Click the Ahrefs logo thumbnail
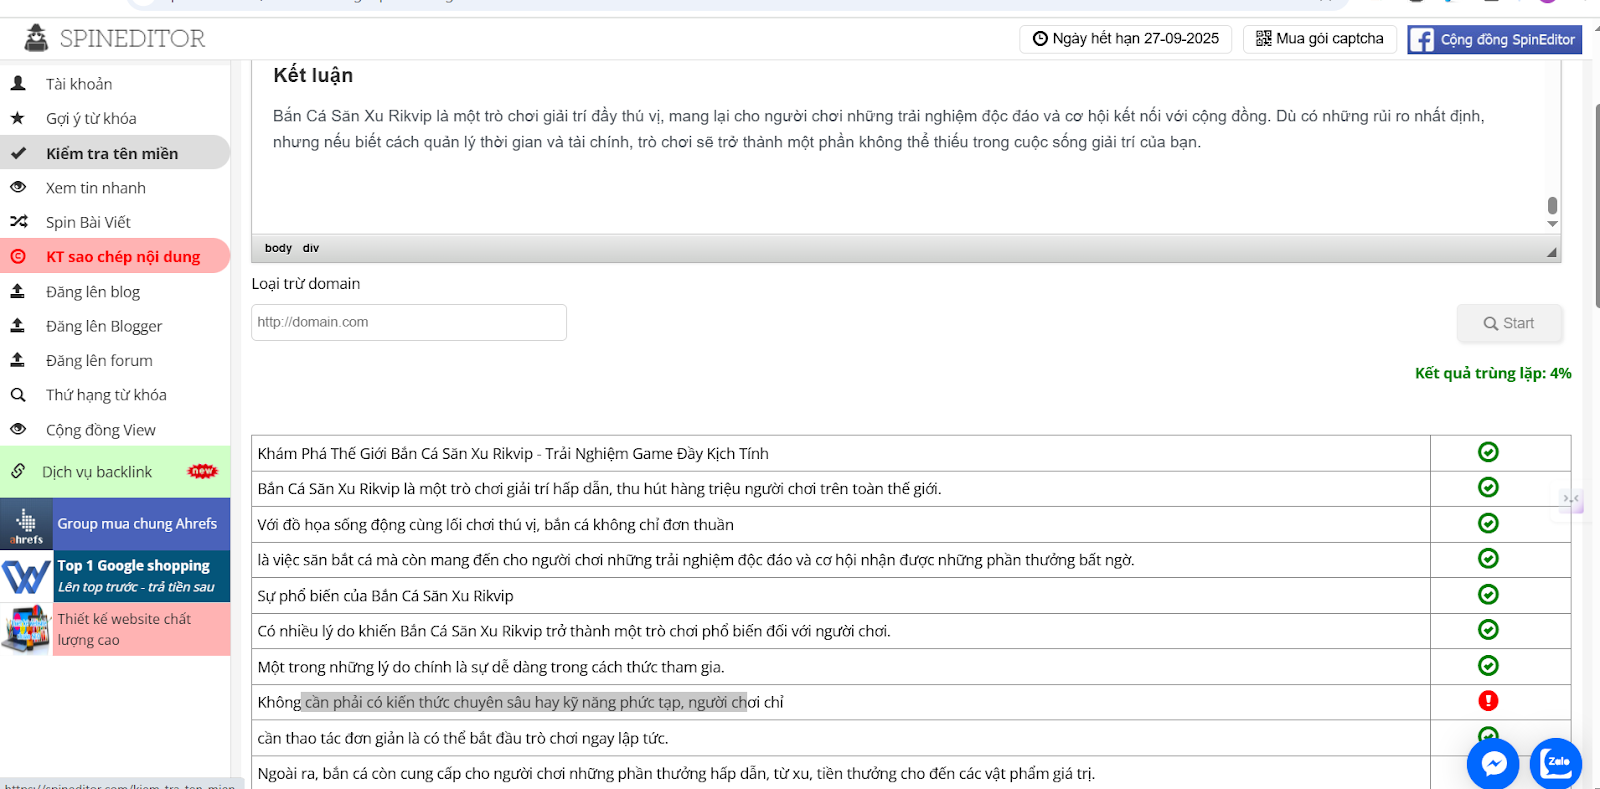The width and height of the screenshot is (1600, 789). click(26, 524)
